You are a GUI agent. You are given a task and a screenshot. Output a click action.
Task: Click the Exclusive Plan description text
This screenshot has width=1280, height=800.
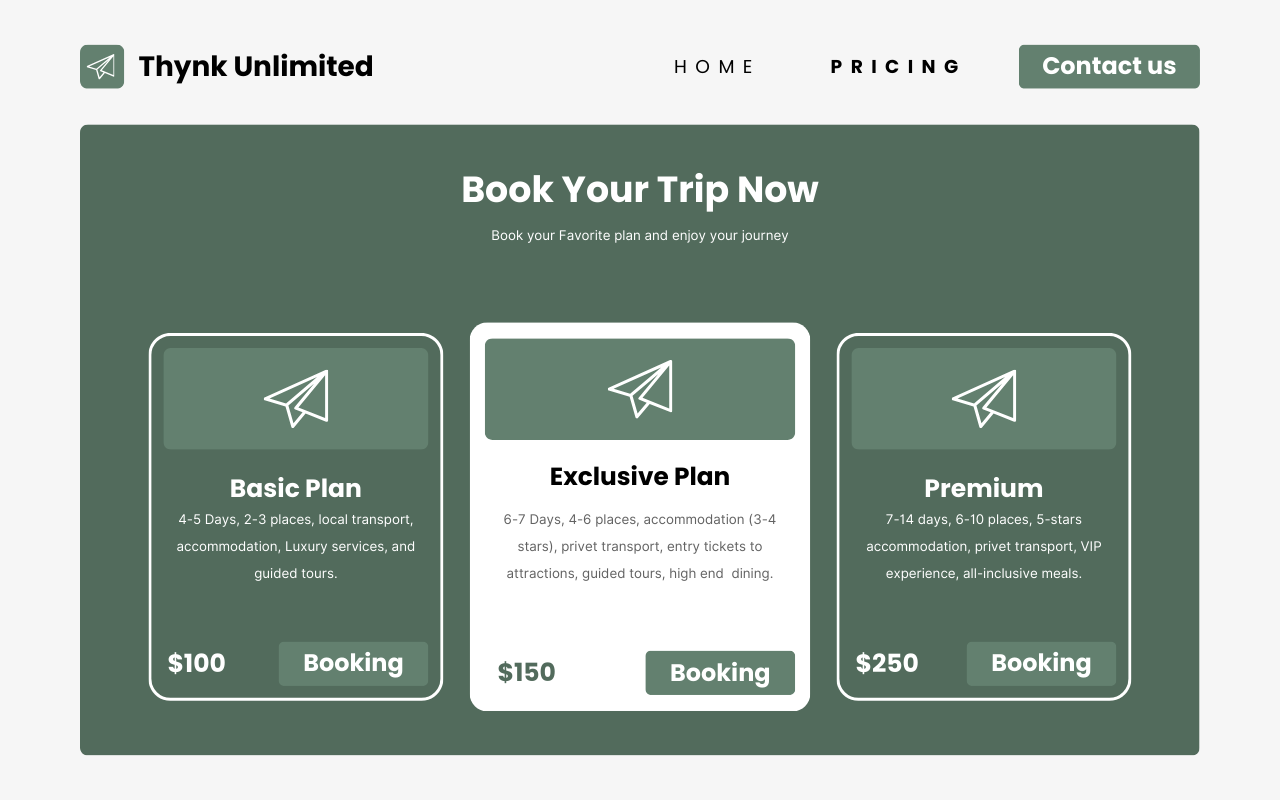[x=640, y=547]
